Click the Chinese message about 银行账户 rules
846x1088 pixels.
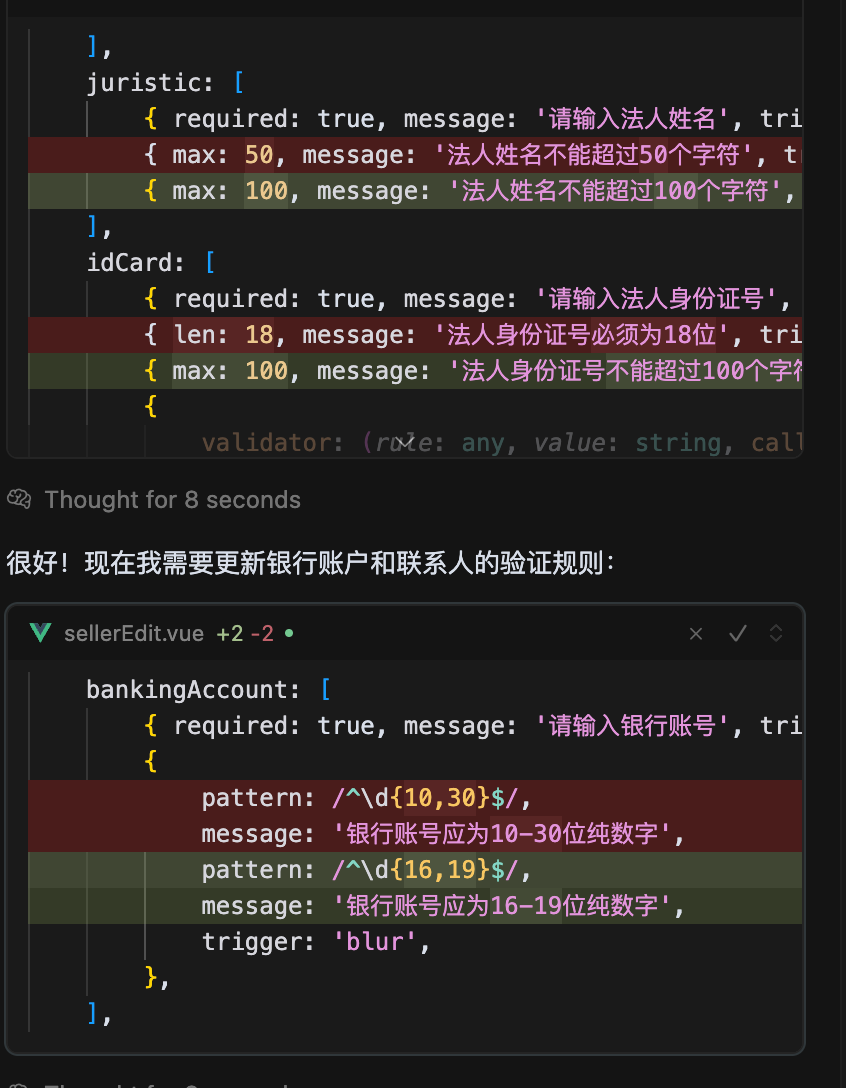click(310, 563)
